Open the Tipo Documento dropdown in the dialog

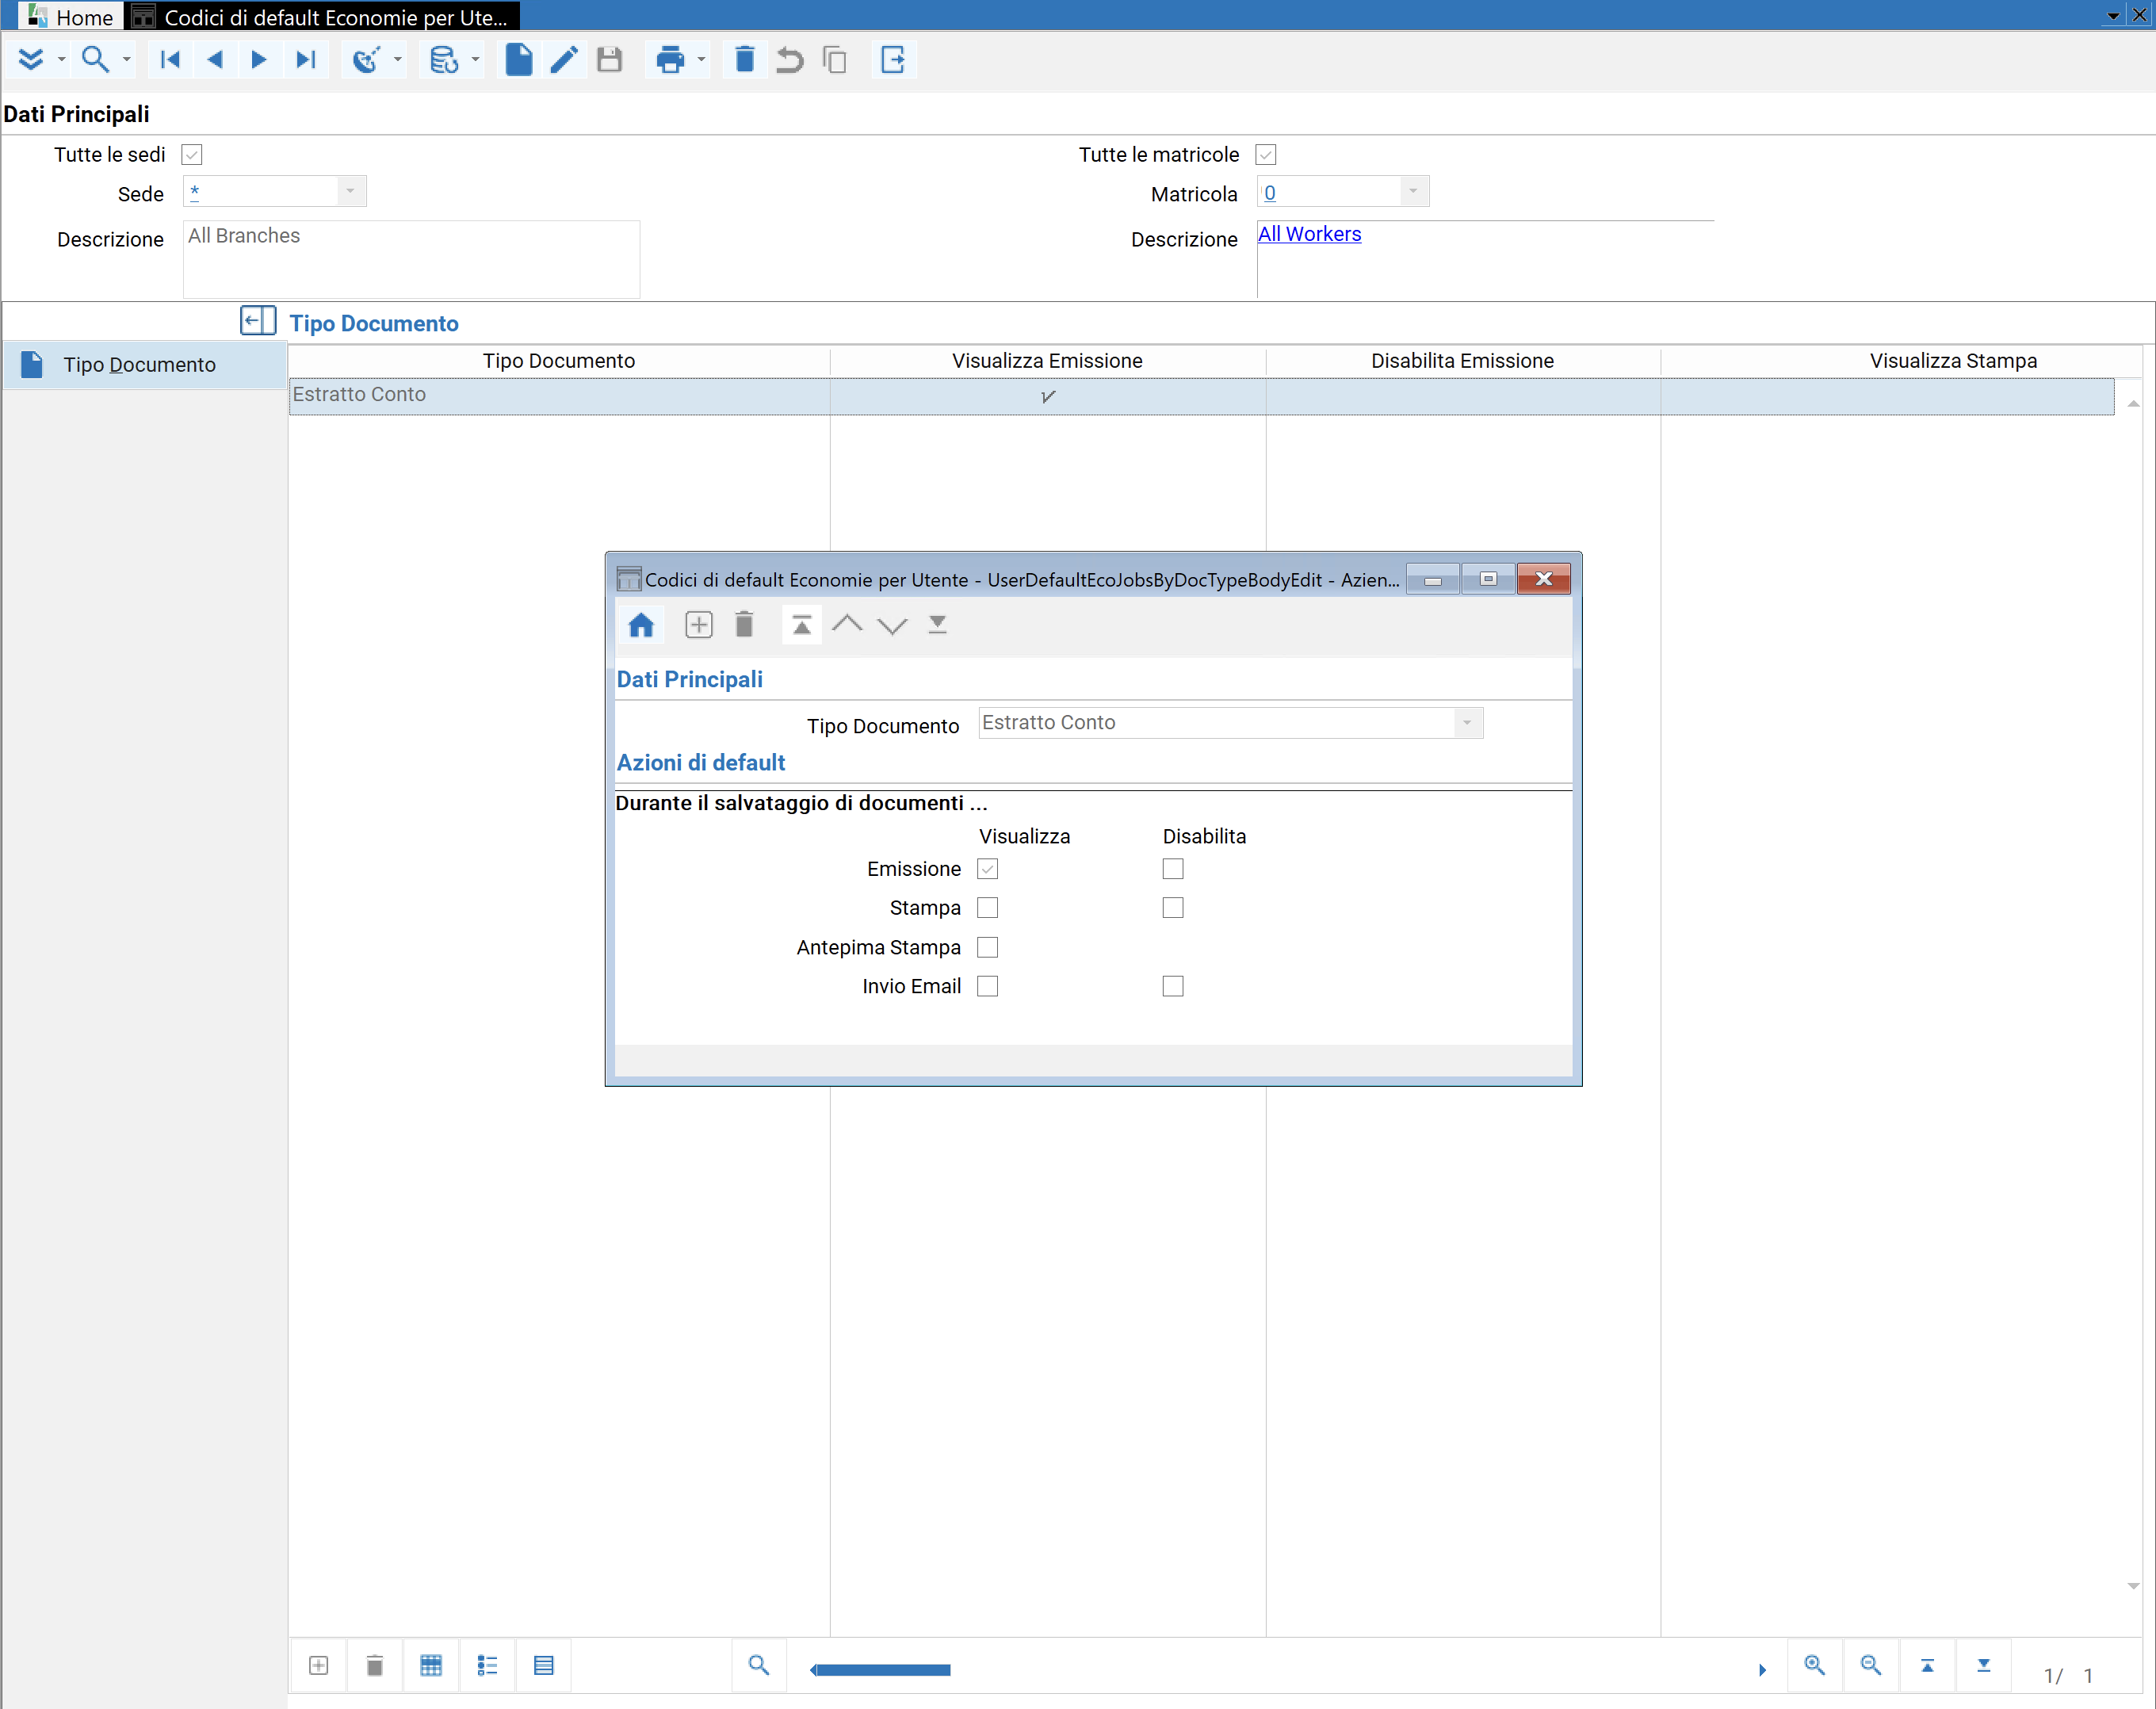(1467, 723)
